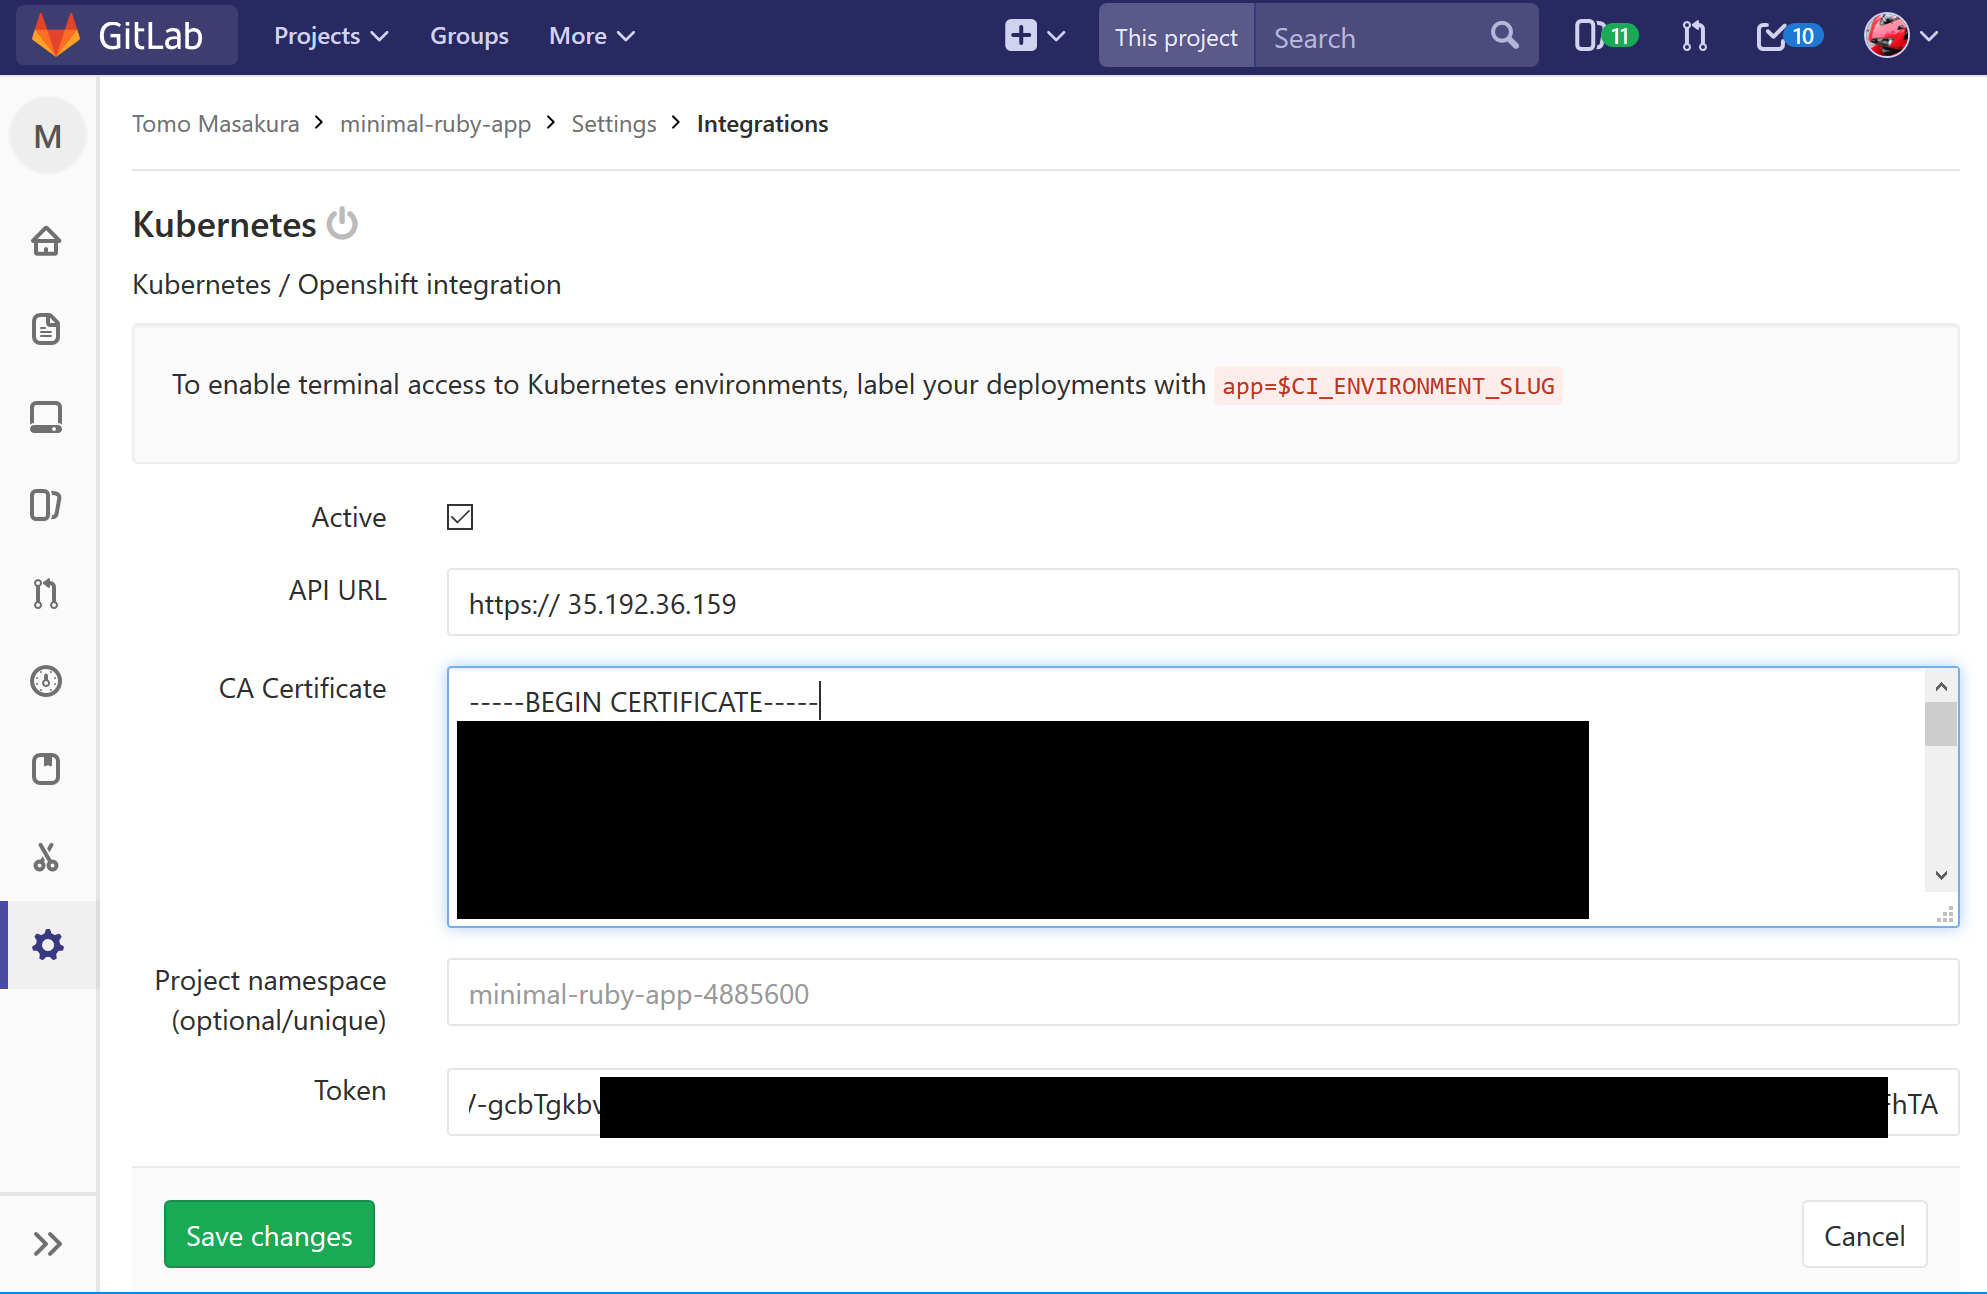Uncheck the Active checkbox
Screen dimensions: 1987x1294
tap(459, 517)
